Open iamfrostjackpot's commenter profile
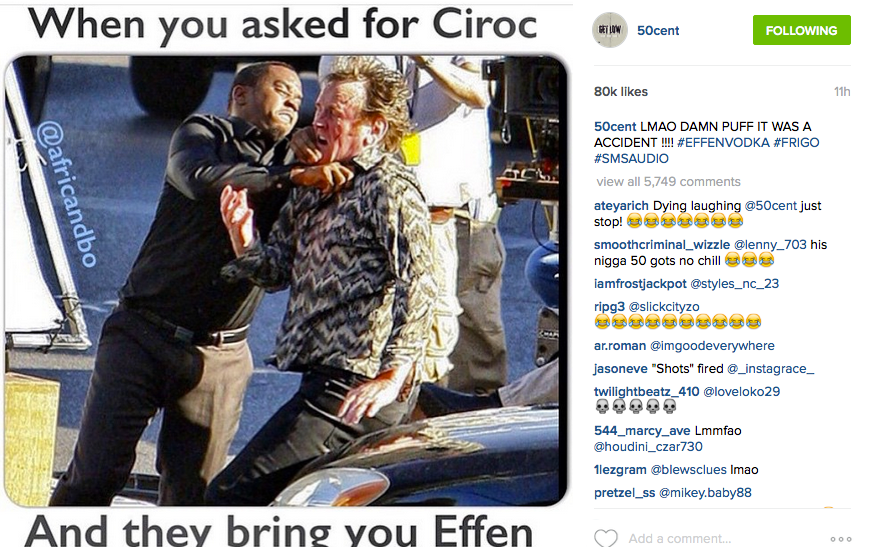 (640, 284)
